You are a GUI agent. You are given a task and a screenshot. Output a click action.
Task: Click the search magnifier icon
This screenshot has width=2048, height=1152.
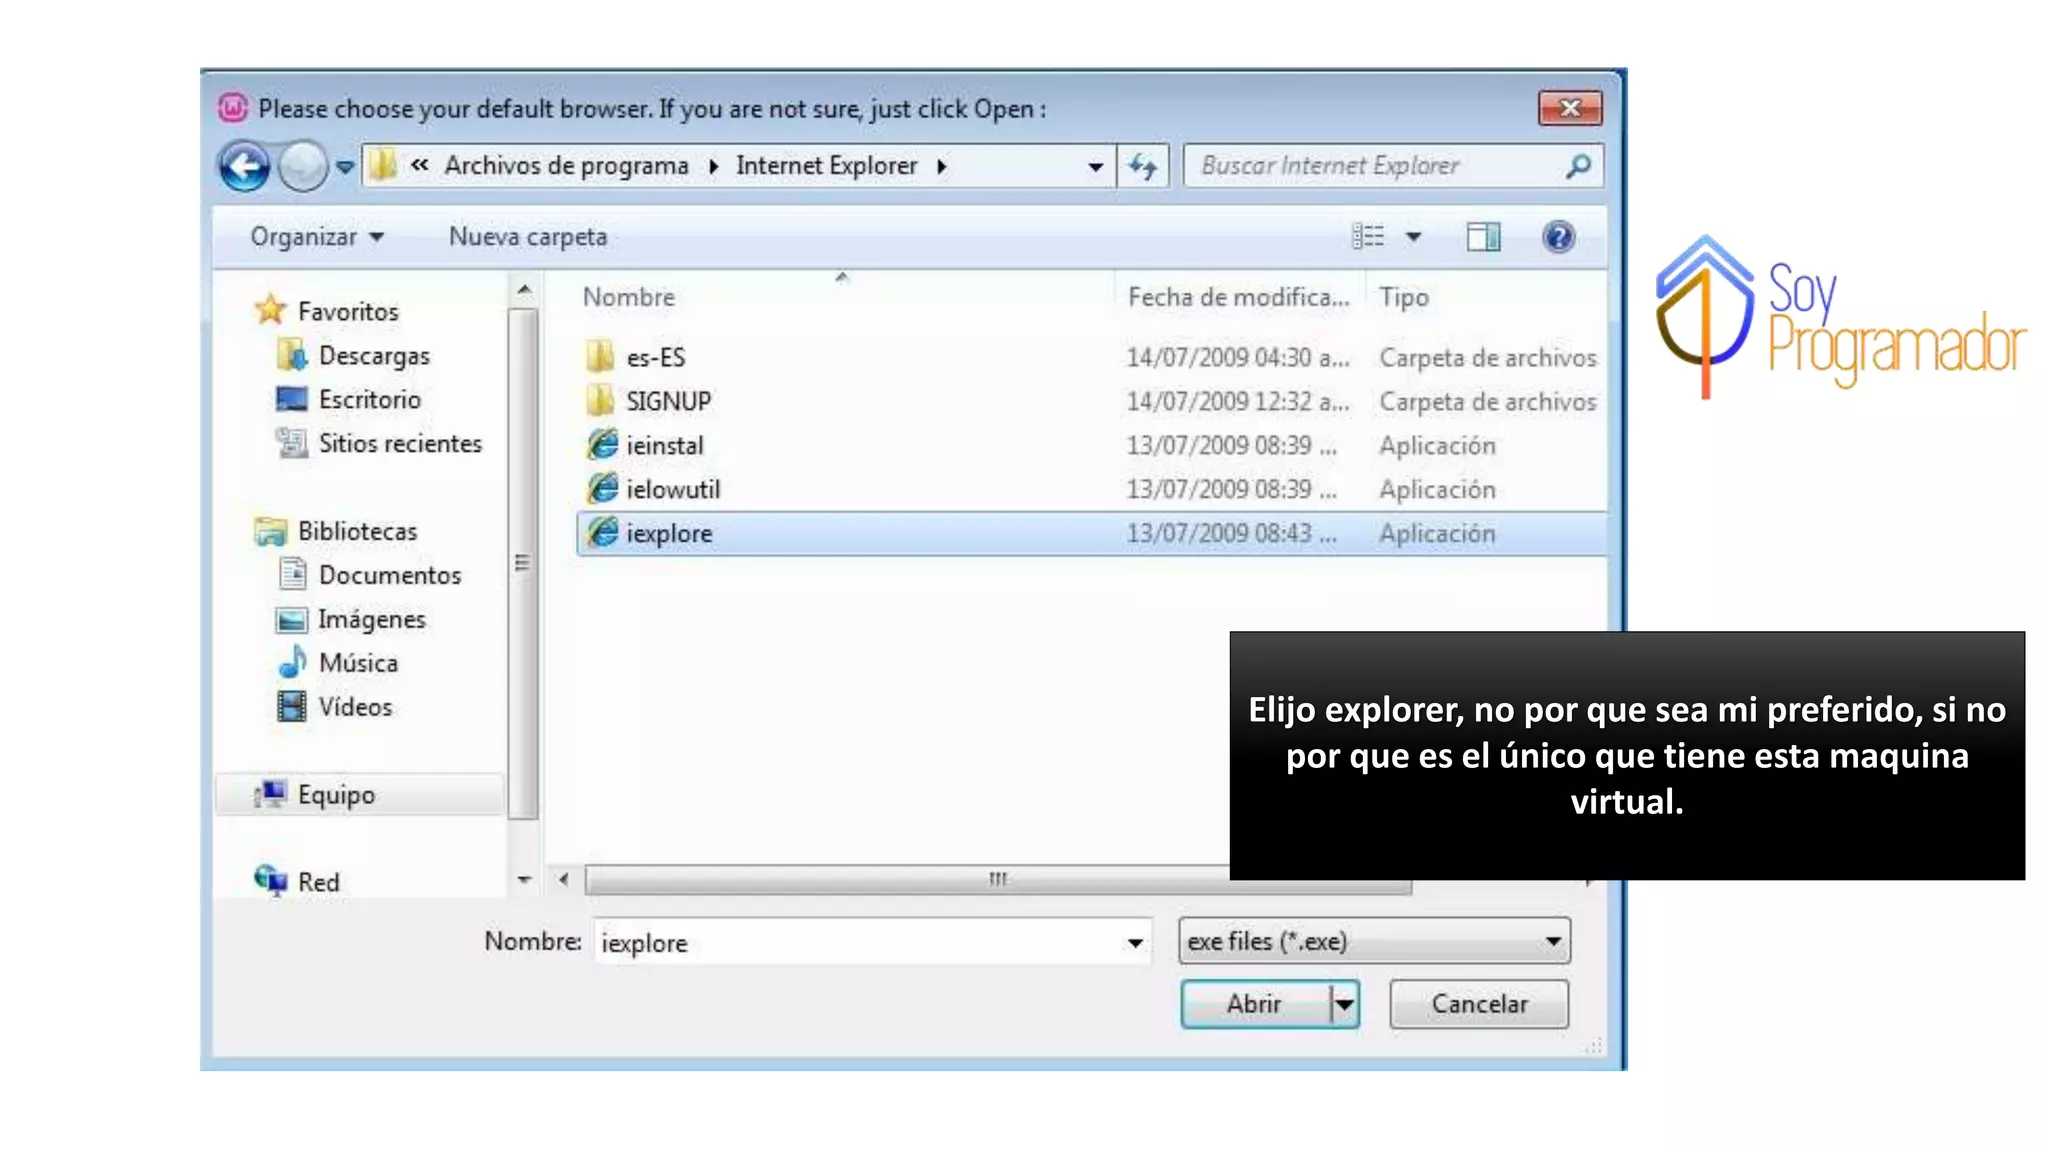click(1579, 166)
